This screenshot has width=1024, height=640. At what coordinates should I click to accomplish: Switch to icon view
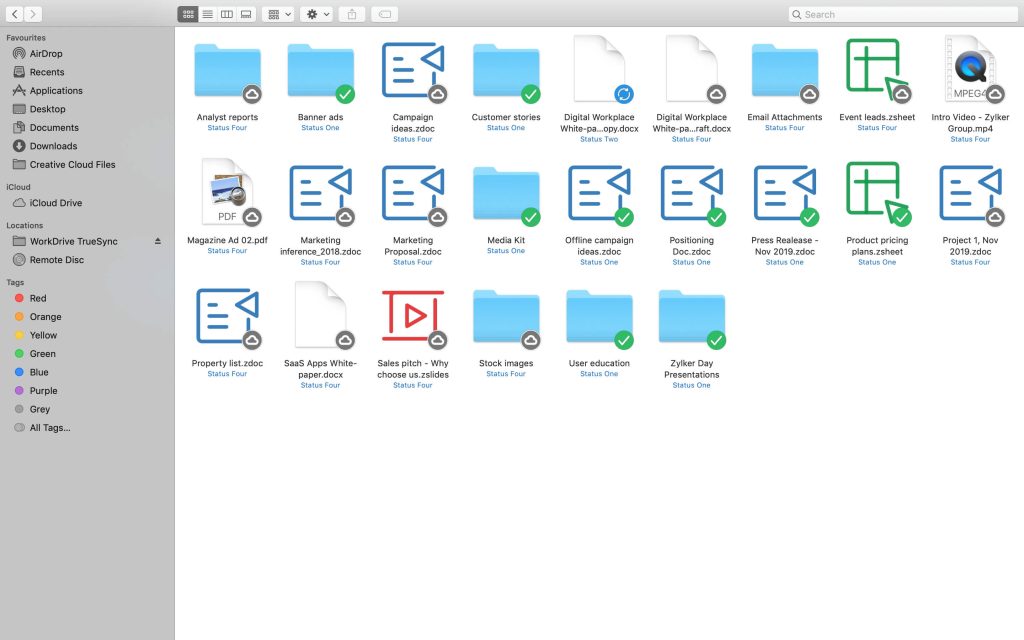pyautogui.click(x=188, y=14)
